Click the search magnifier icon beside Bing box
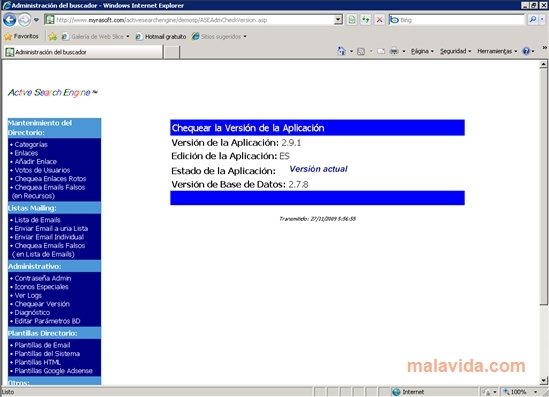 click(x=533, y=20)
